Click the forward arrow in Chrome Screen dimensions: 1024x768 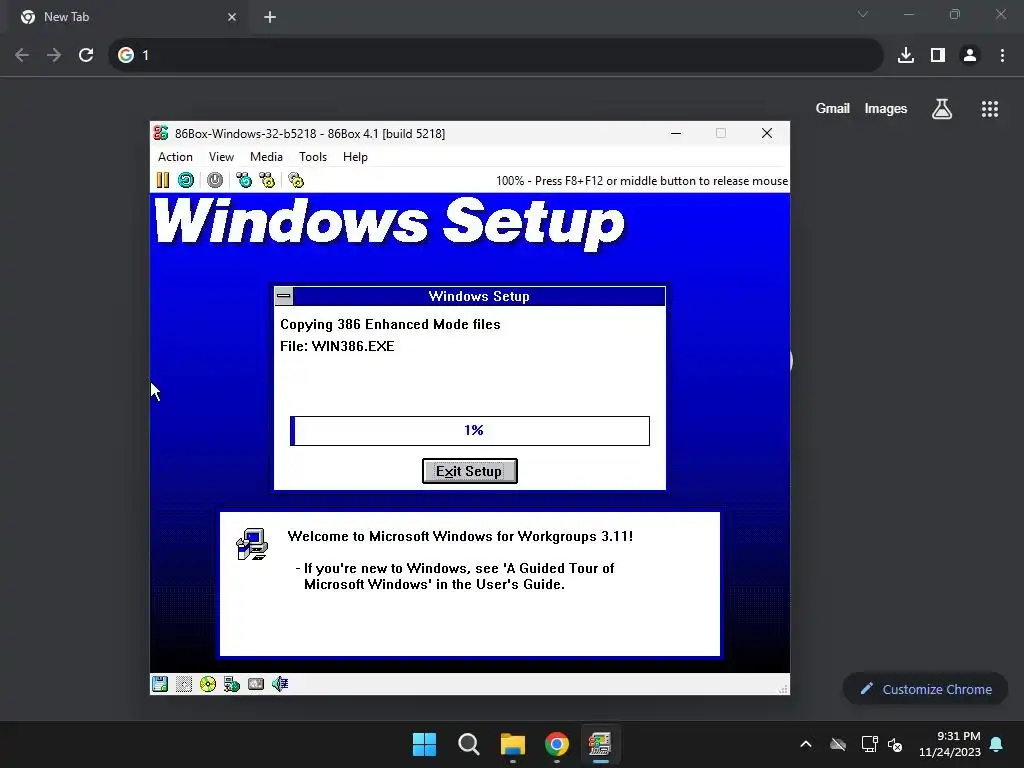54,55
